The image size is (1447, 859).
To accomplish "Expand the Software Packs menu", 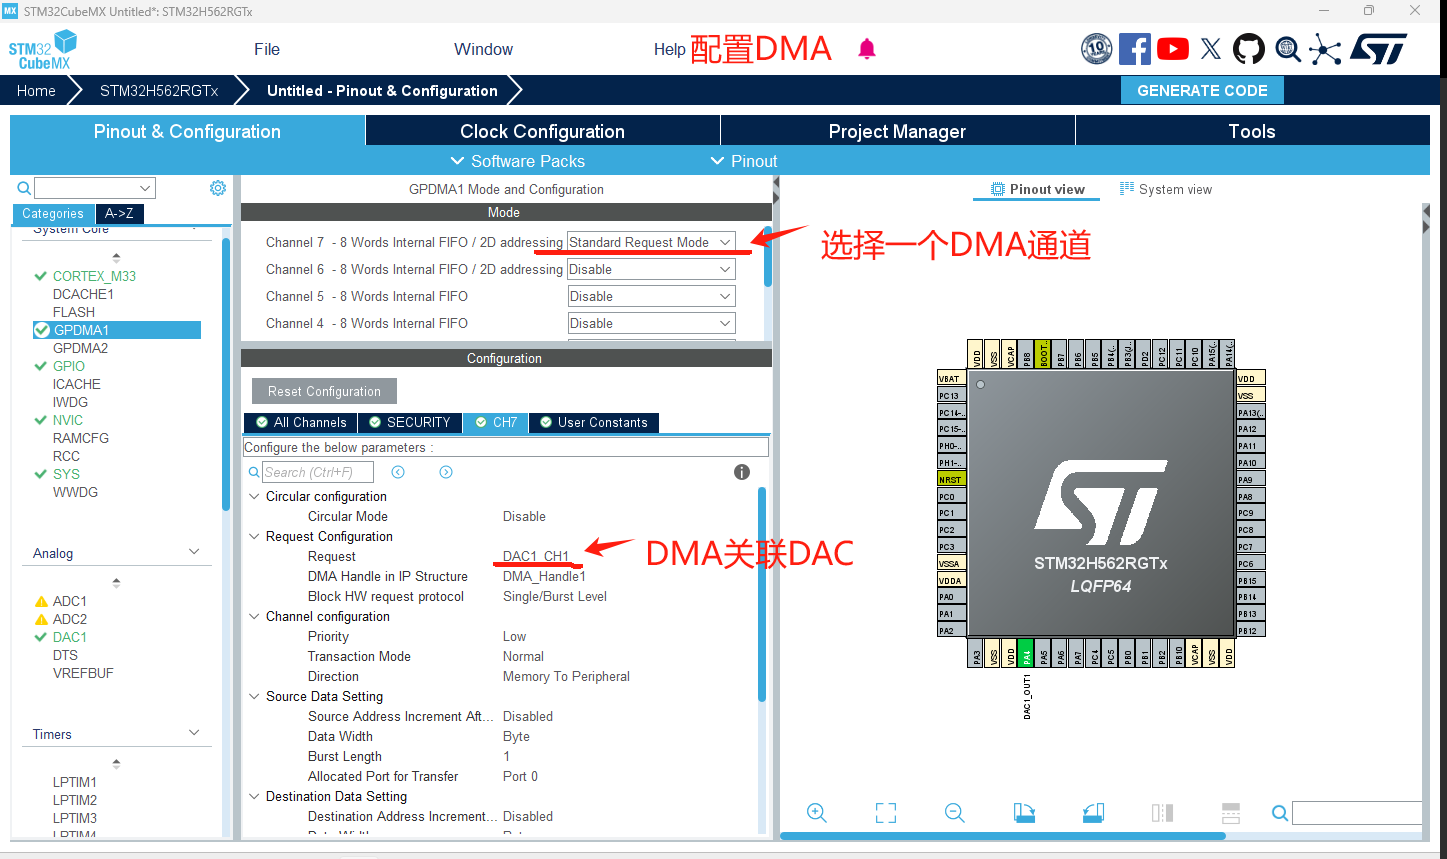I will click(x=517, y=161).
